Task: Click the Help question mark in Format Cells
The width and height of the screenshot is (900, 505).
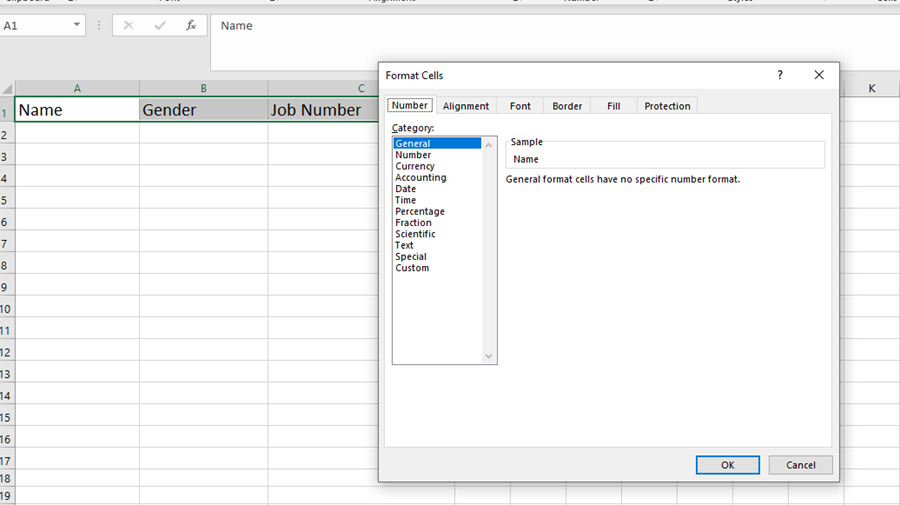Action: click(779, 75)
